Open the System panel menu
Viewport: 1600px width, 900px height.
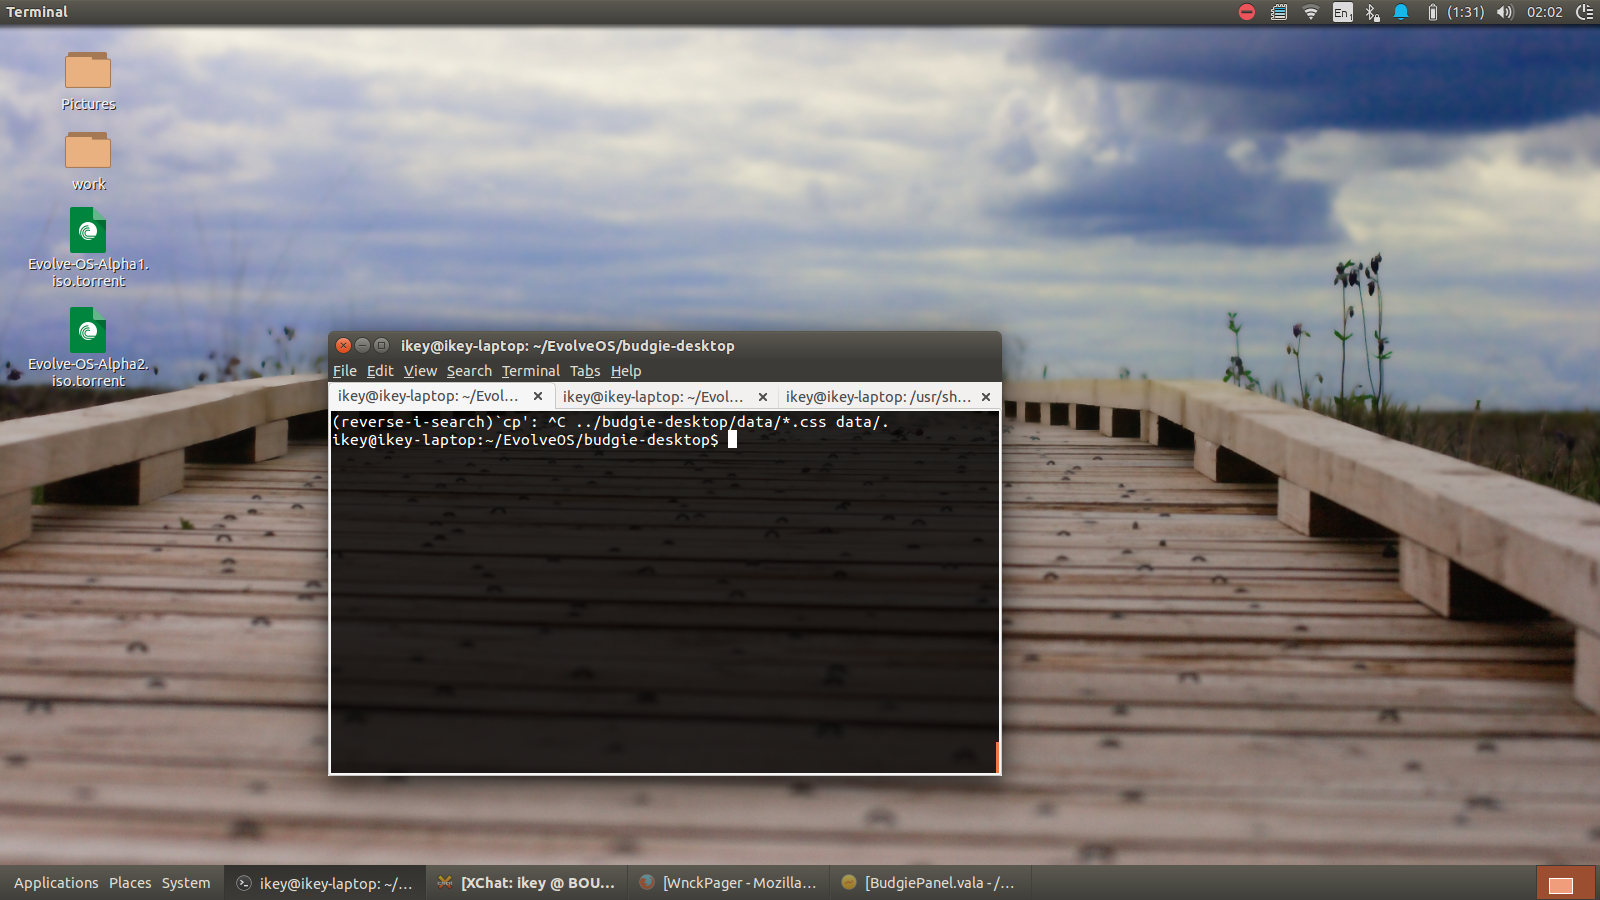(x=186, y=883)
